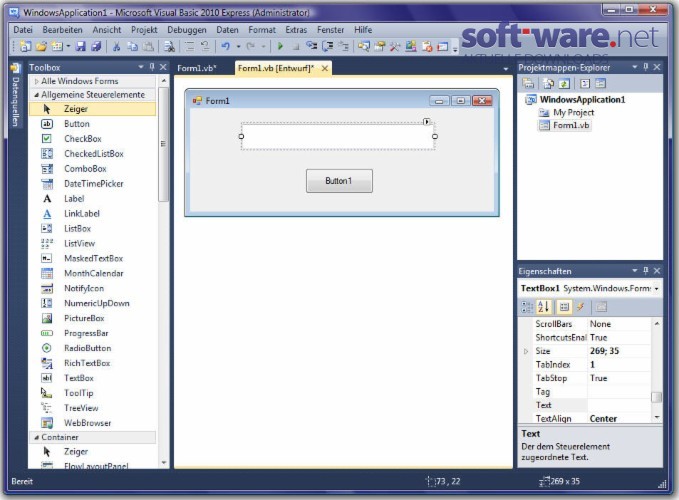Click the Eigenschaften scrollbar thumb
This screenshot has width=679, height=500.
click(x=656, y=397)
